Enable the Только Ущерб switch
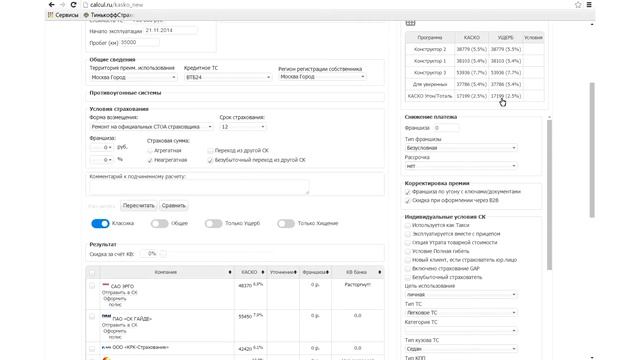 pos(213,223)
